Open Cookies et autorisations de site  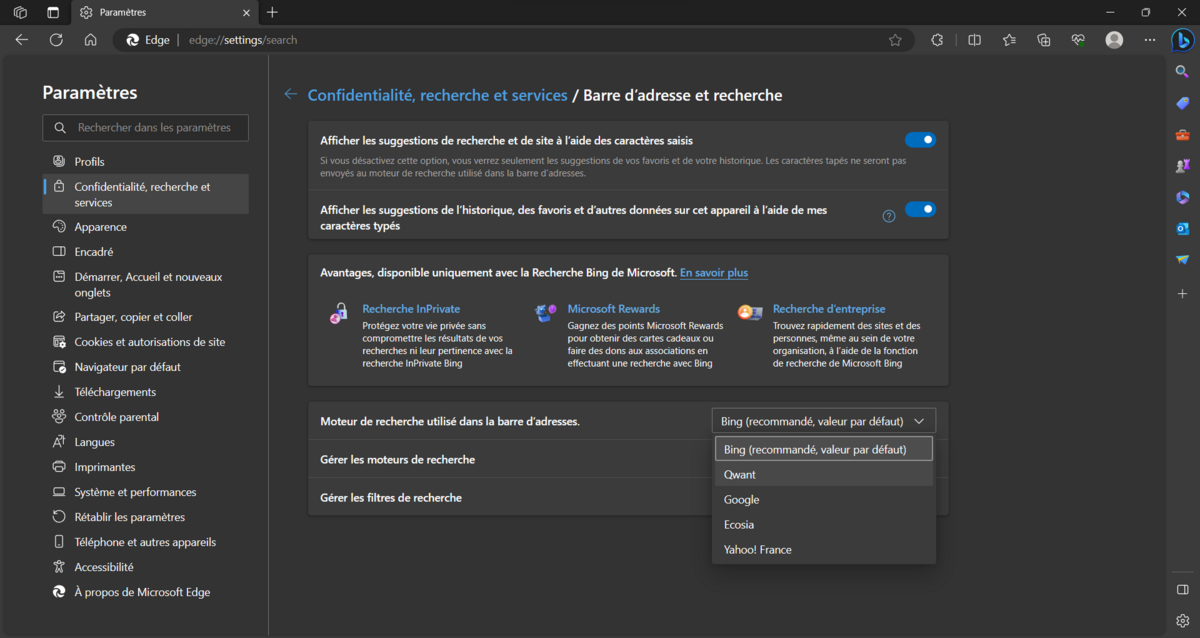(x=146, y=342)
